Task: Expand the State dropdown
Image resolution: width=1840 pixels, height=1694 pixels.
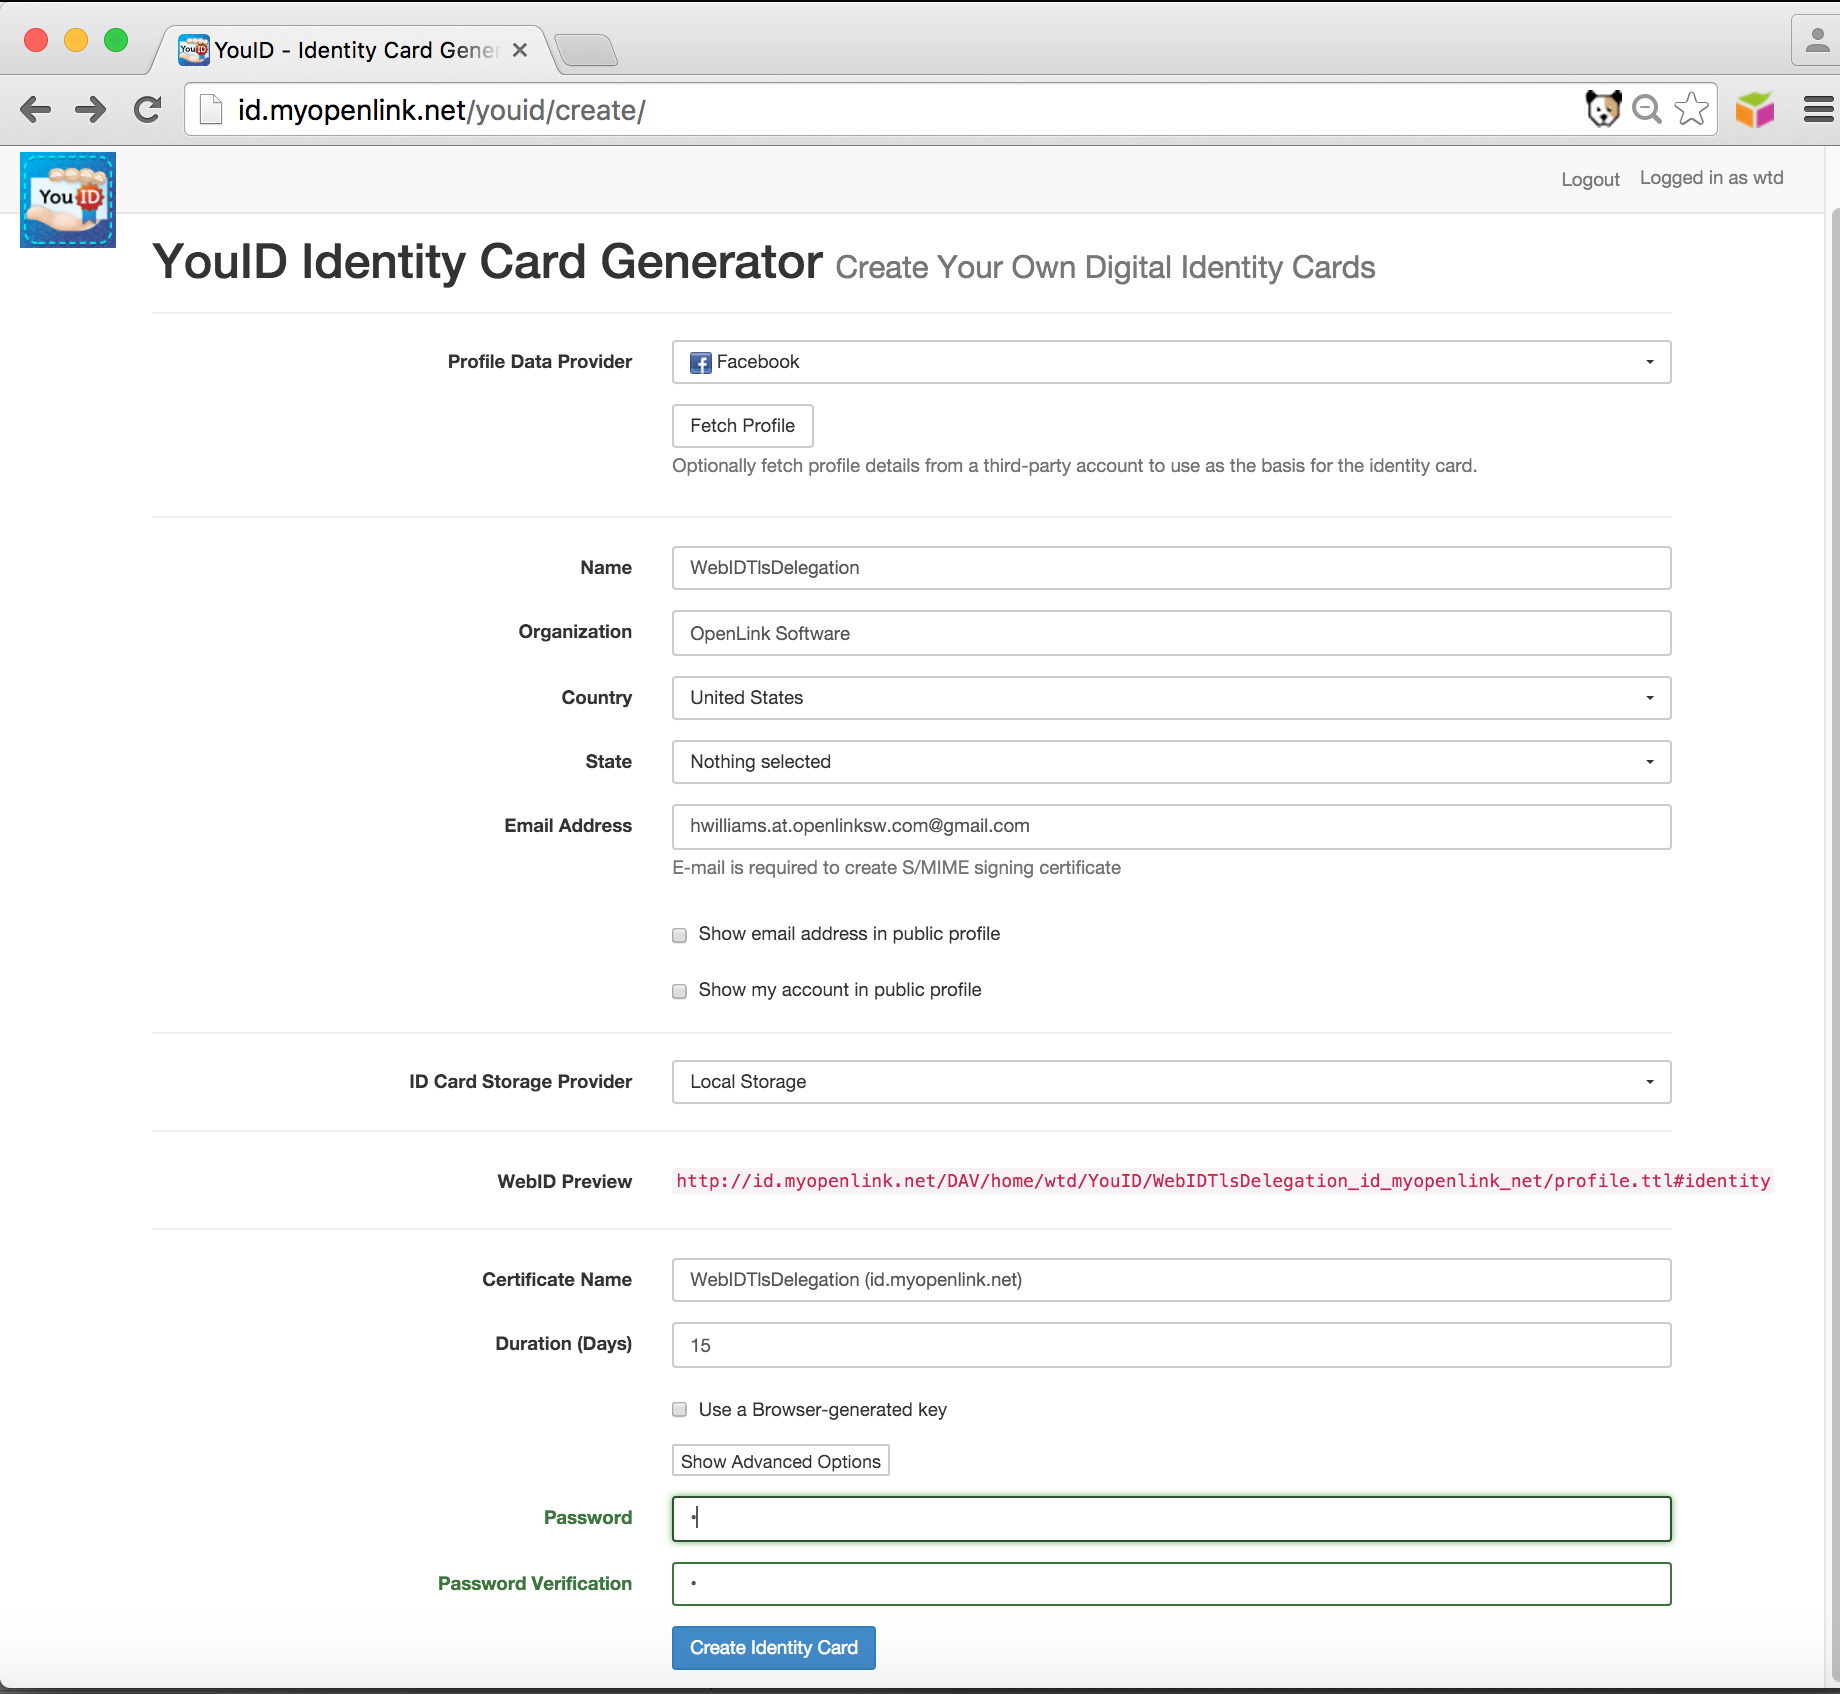Action: click(x=1170, y=762)
